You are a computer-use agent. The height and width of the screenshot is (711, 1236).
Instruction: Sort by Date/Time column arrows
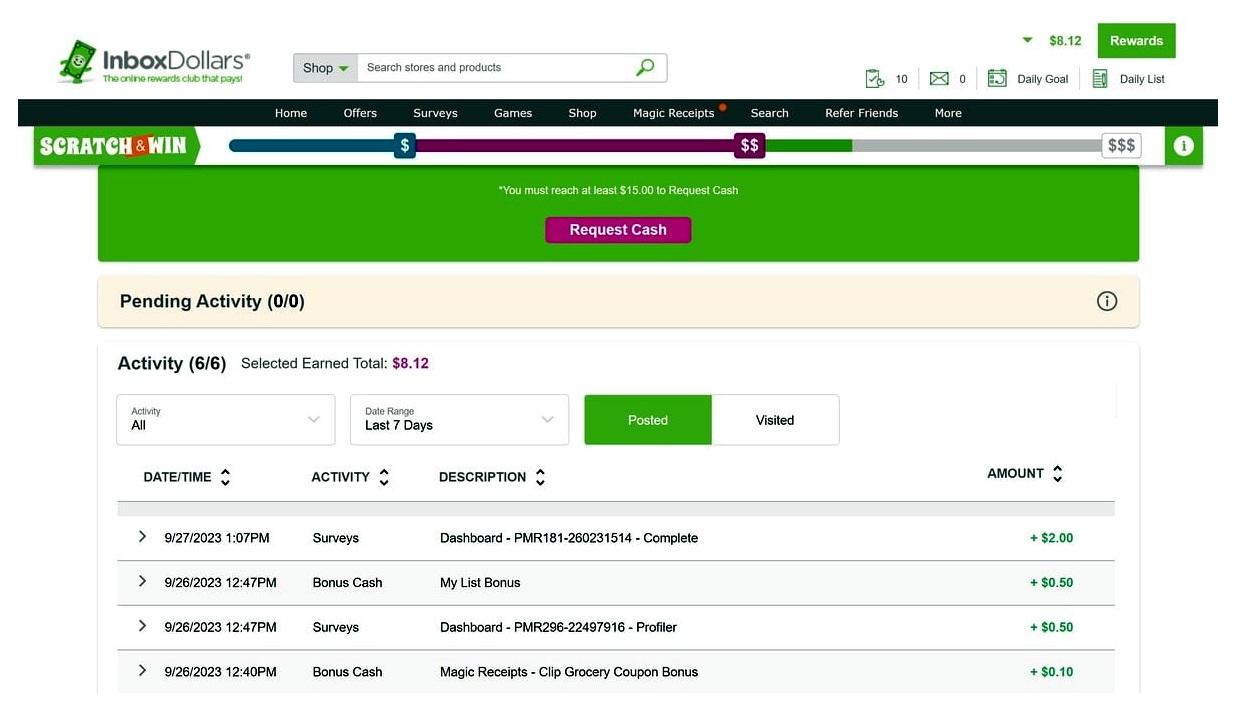tap(225, 477)
